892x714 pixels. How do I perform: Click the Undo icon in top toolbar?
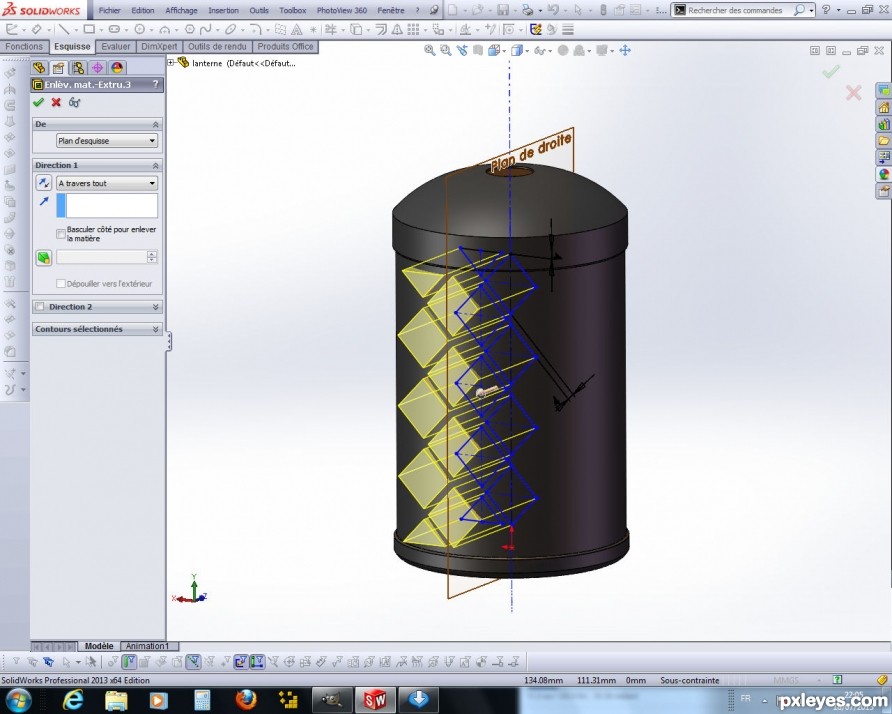(552, 10)
